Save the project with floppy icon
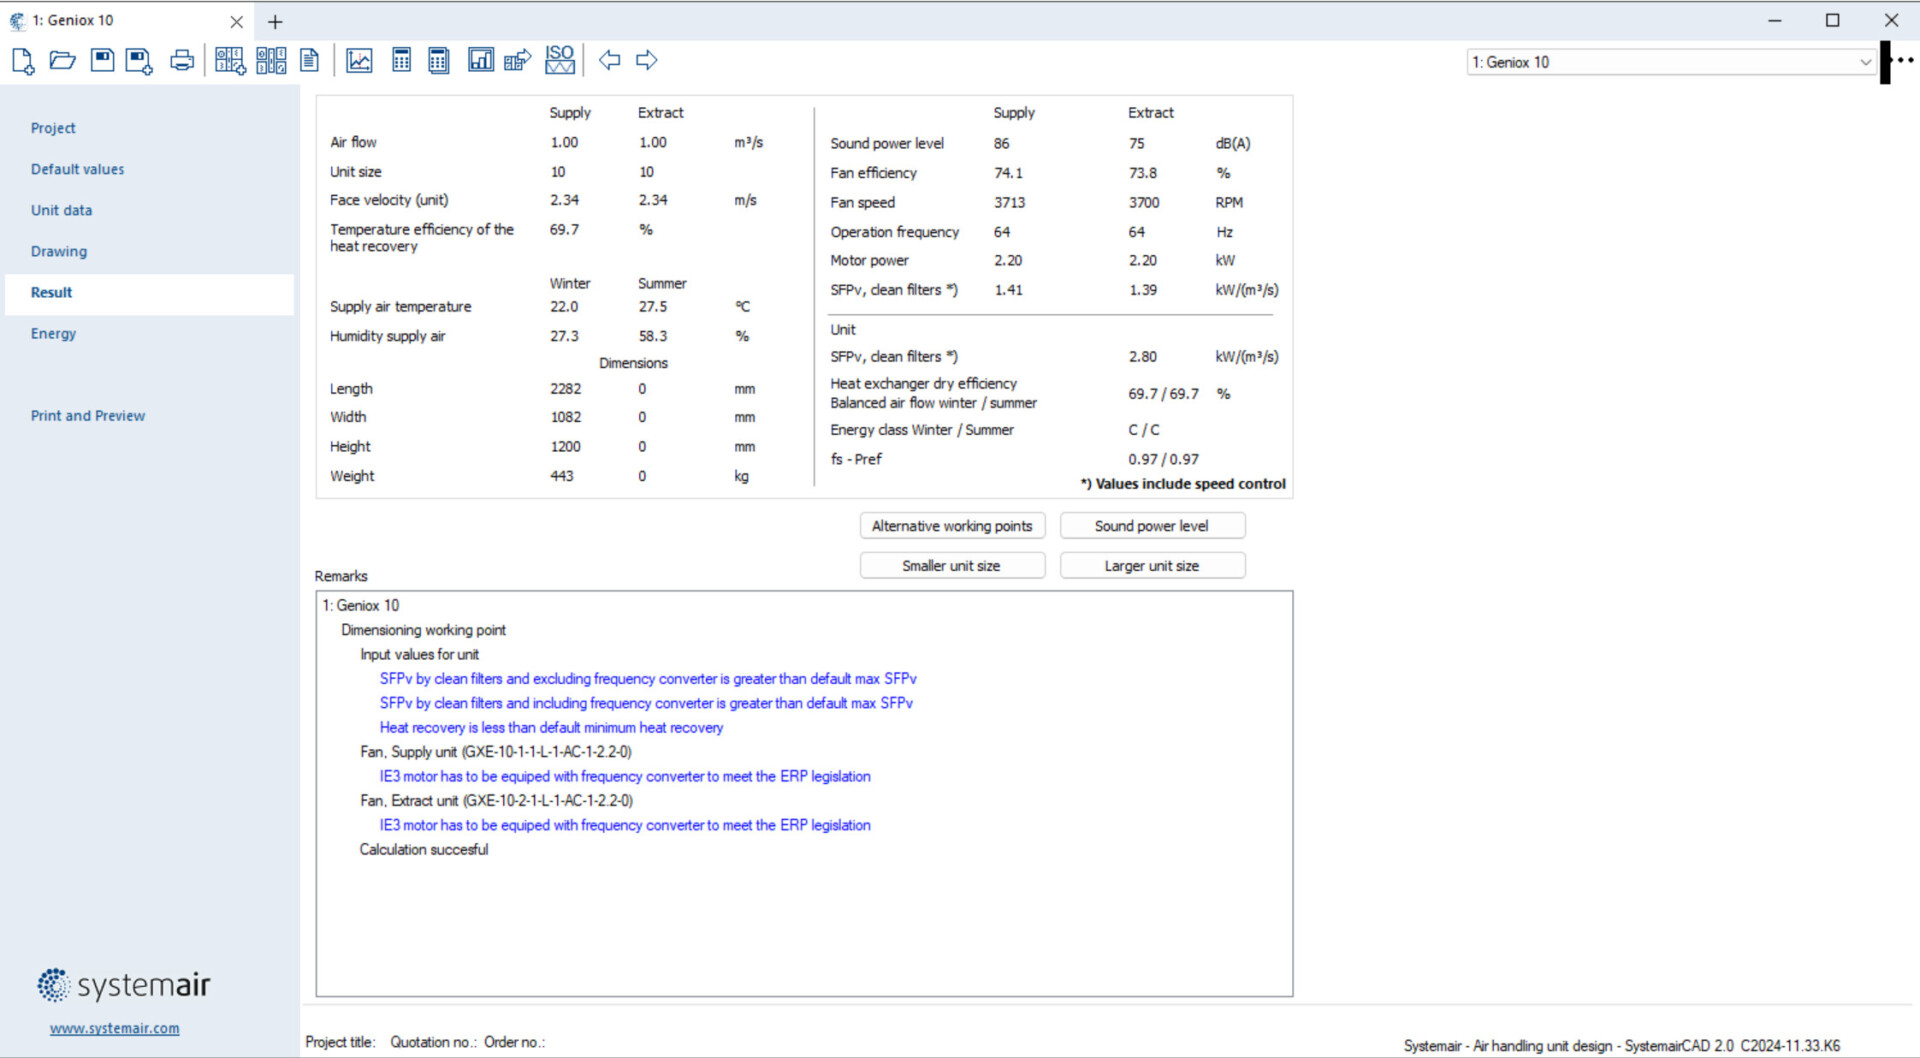The image size is (1920, 1058). point(102,61)
